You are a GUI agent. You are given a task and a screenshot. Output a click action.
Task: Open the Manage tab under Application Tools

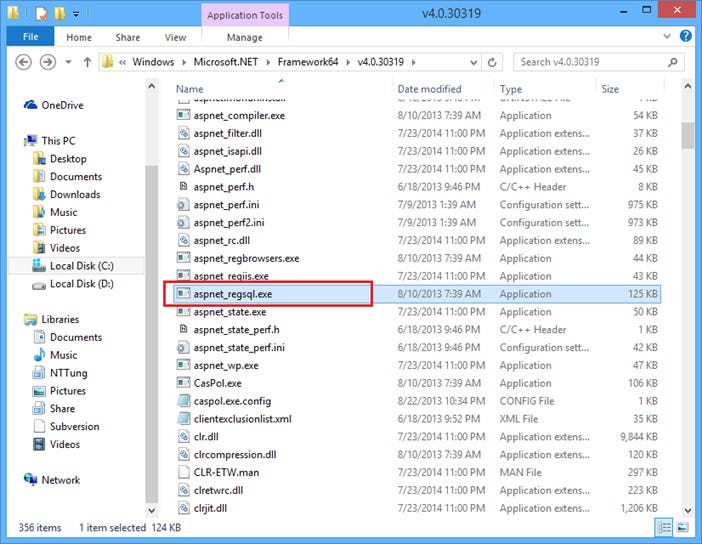[x=244, y=38]
